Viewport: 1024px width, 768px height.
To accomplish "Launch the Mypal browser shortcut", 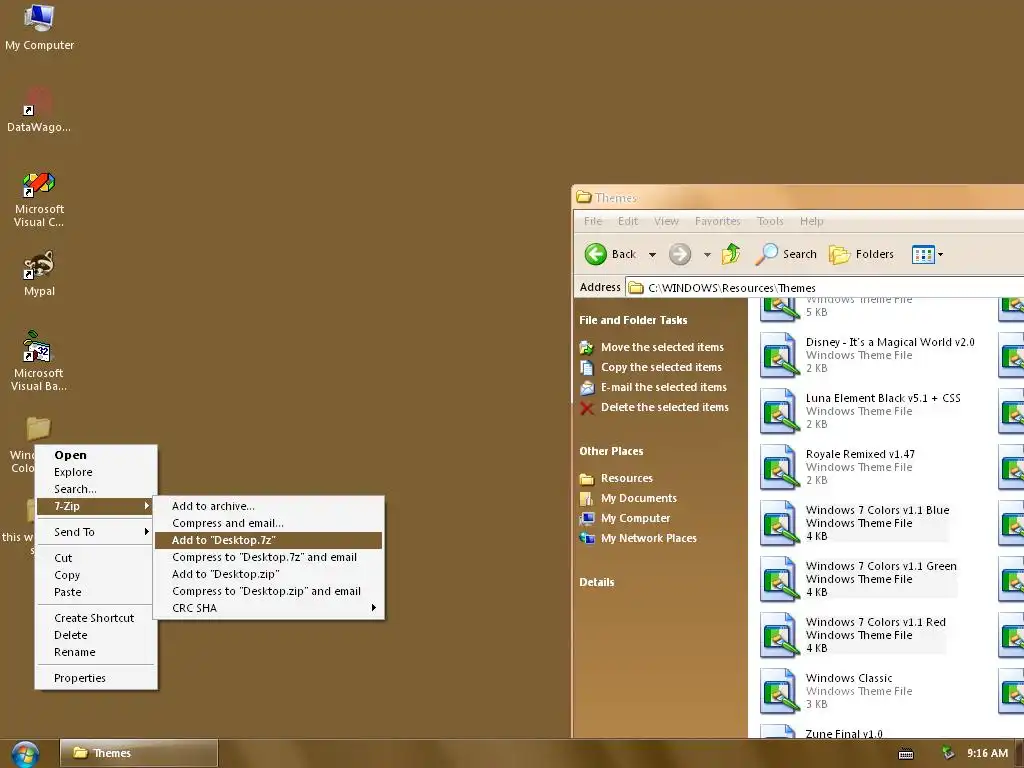I will 39,273.
